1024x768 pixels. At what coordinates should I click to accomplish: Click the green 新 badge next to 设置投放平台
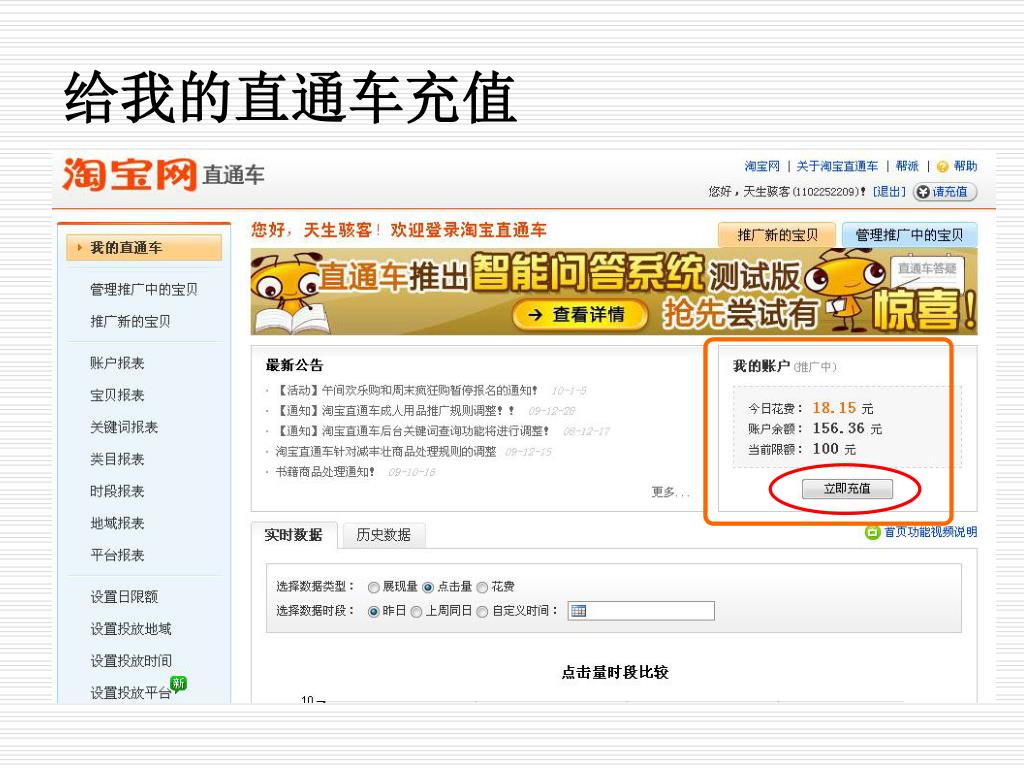178,683
